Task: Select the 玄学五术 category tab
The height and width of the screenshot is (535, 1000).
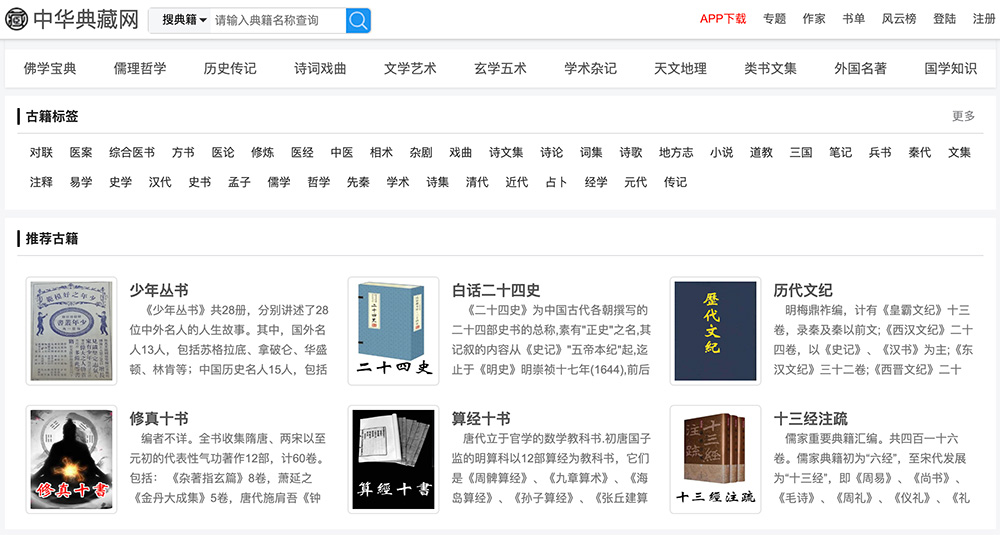Action: 500,68
